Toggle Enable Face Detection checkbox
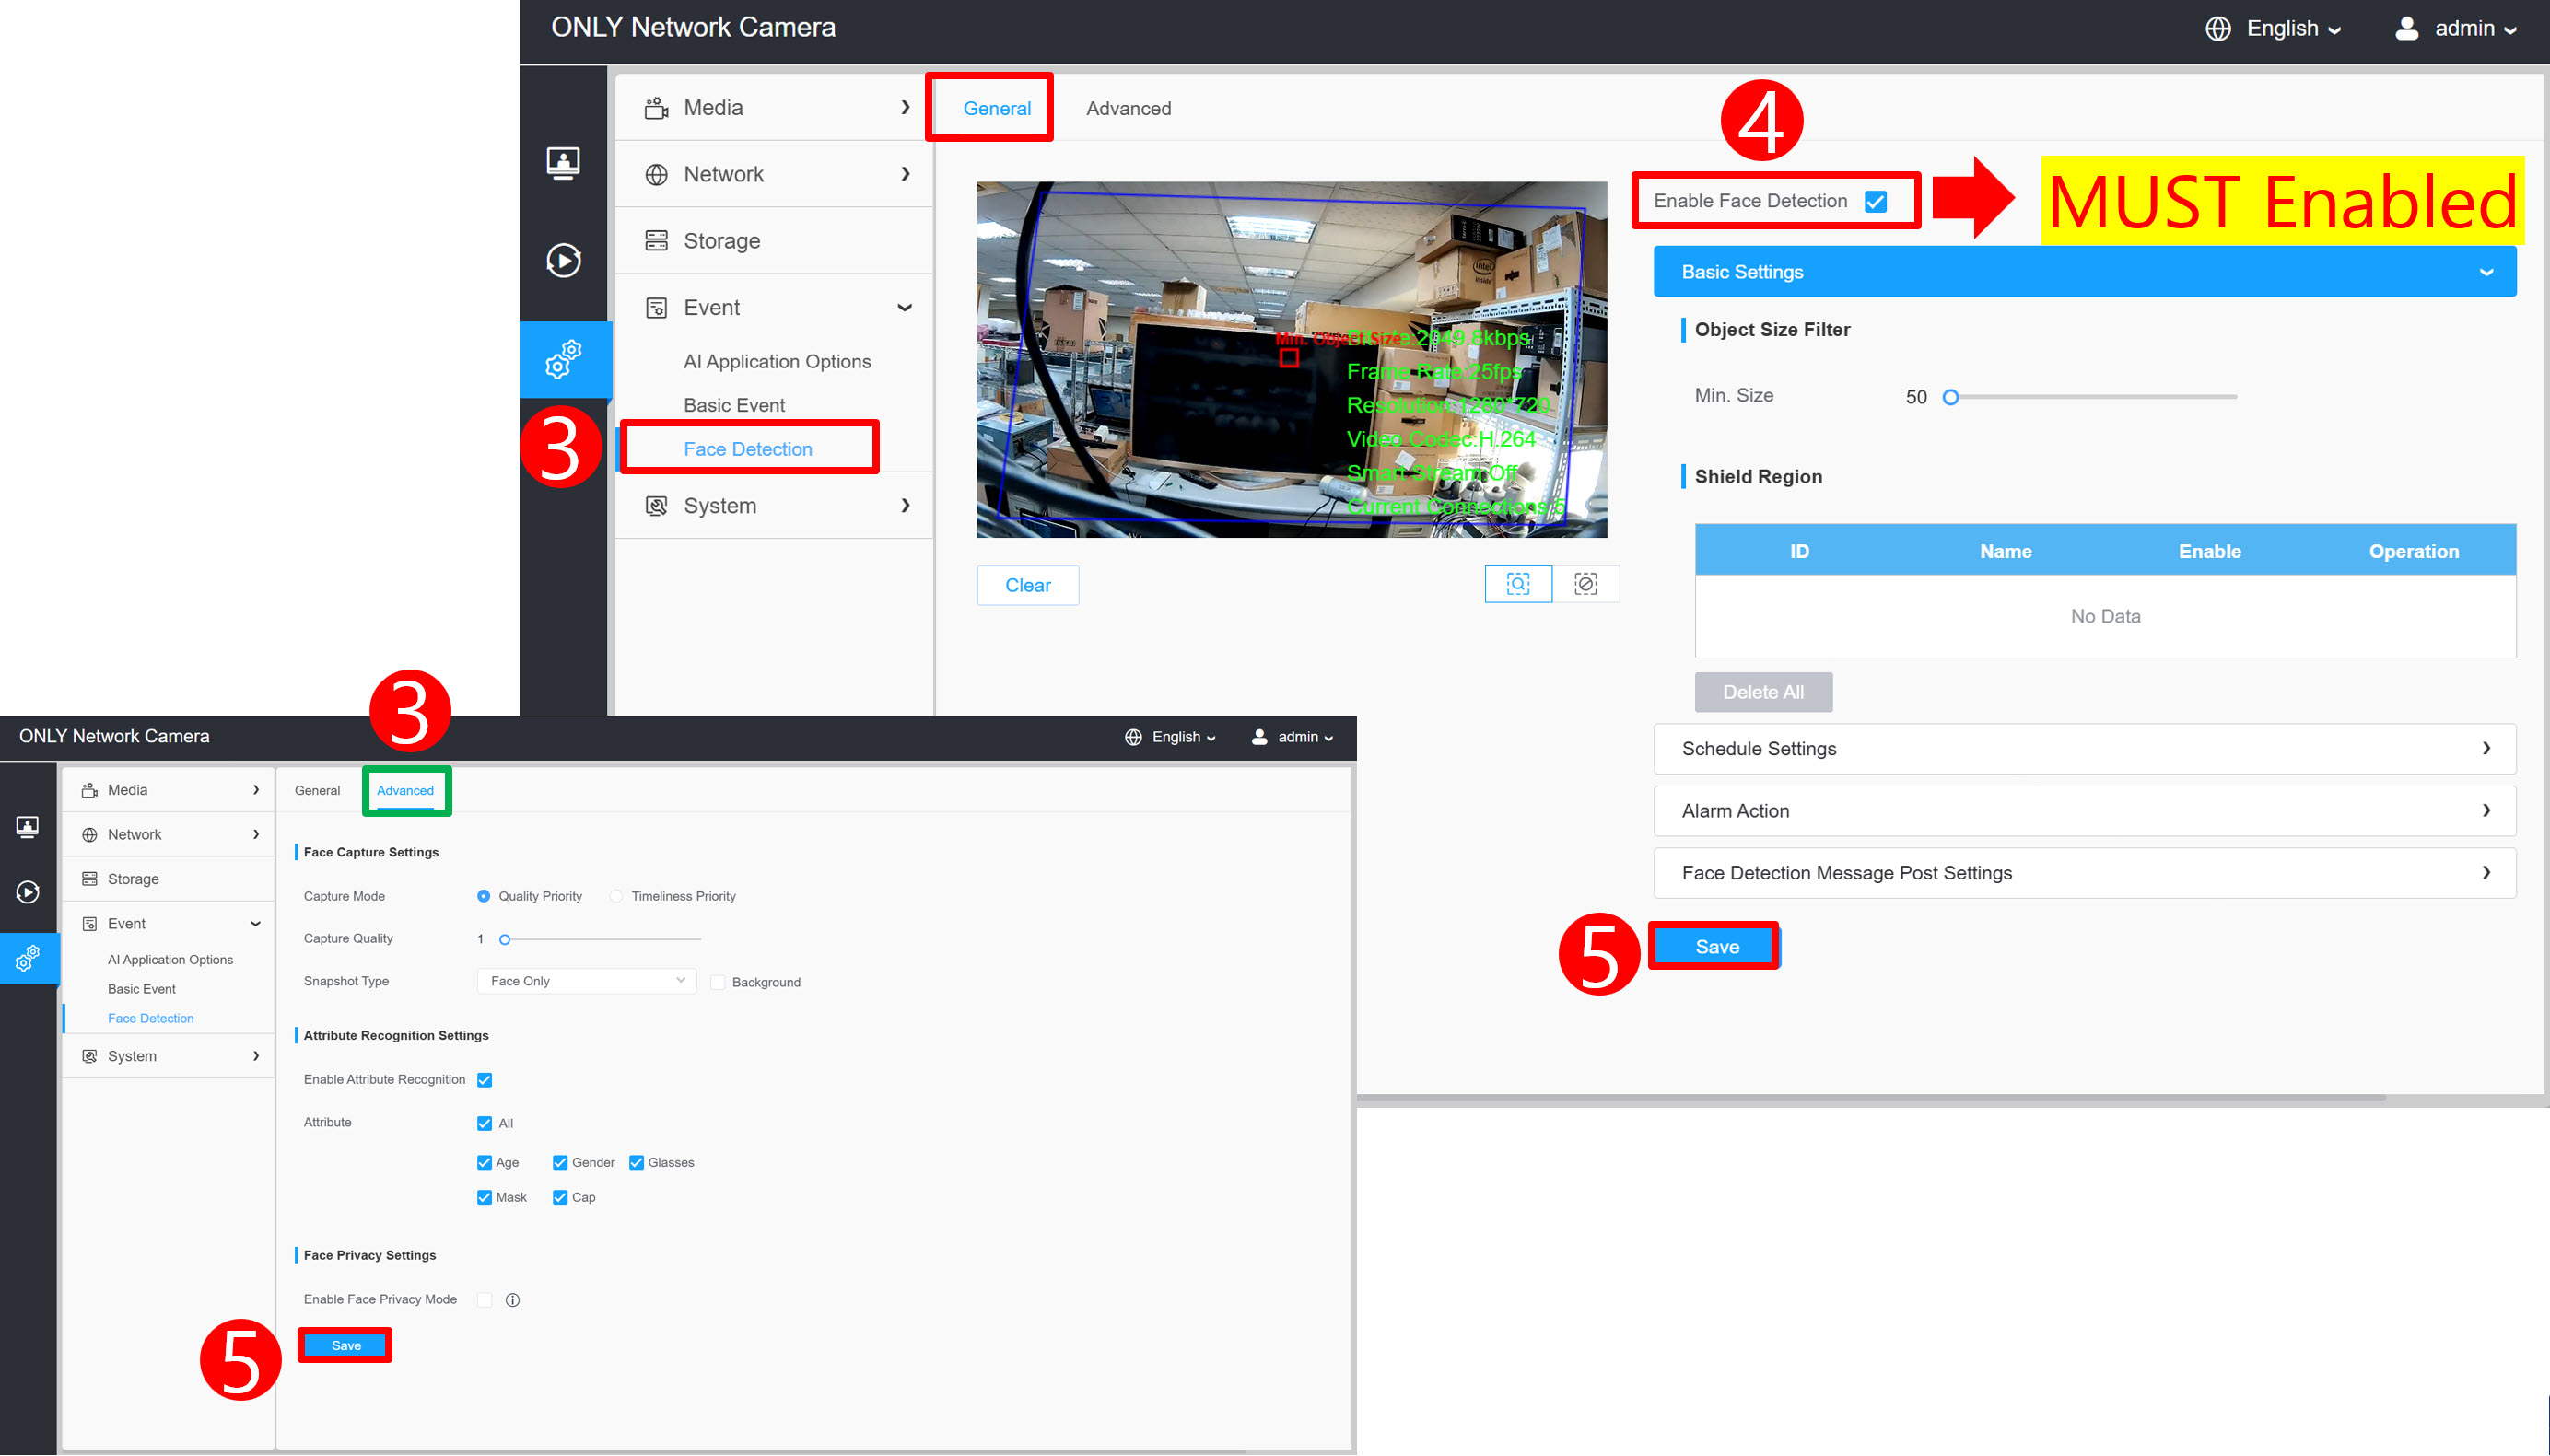Image resolution: width=2550 pixels, height=1456 pixels. (x=1876, y=201)
